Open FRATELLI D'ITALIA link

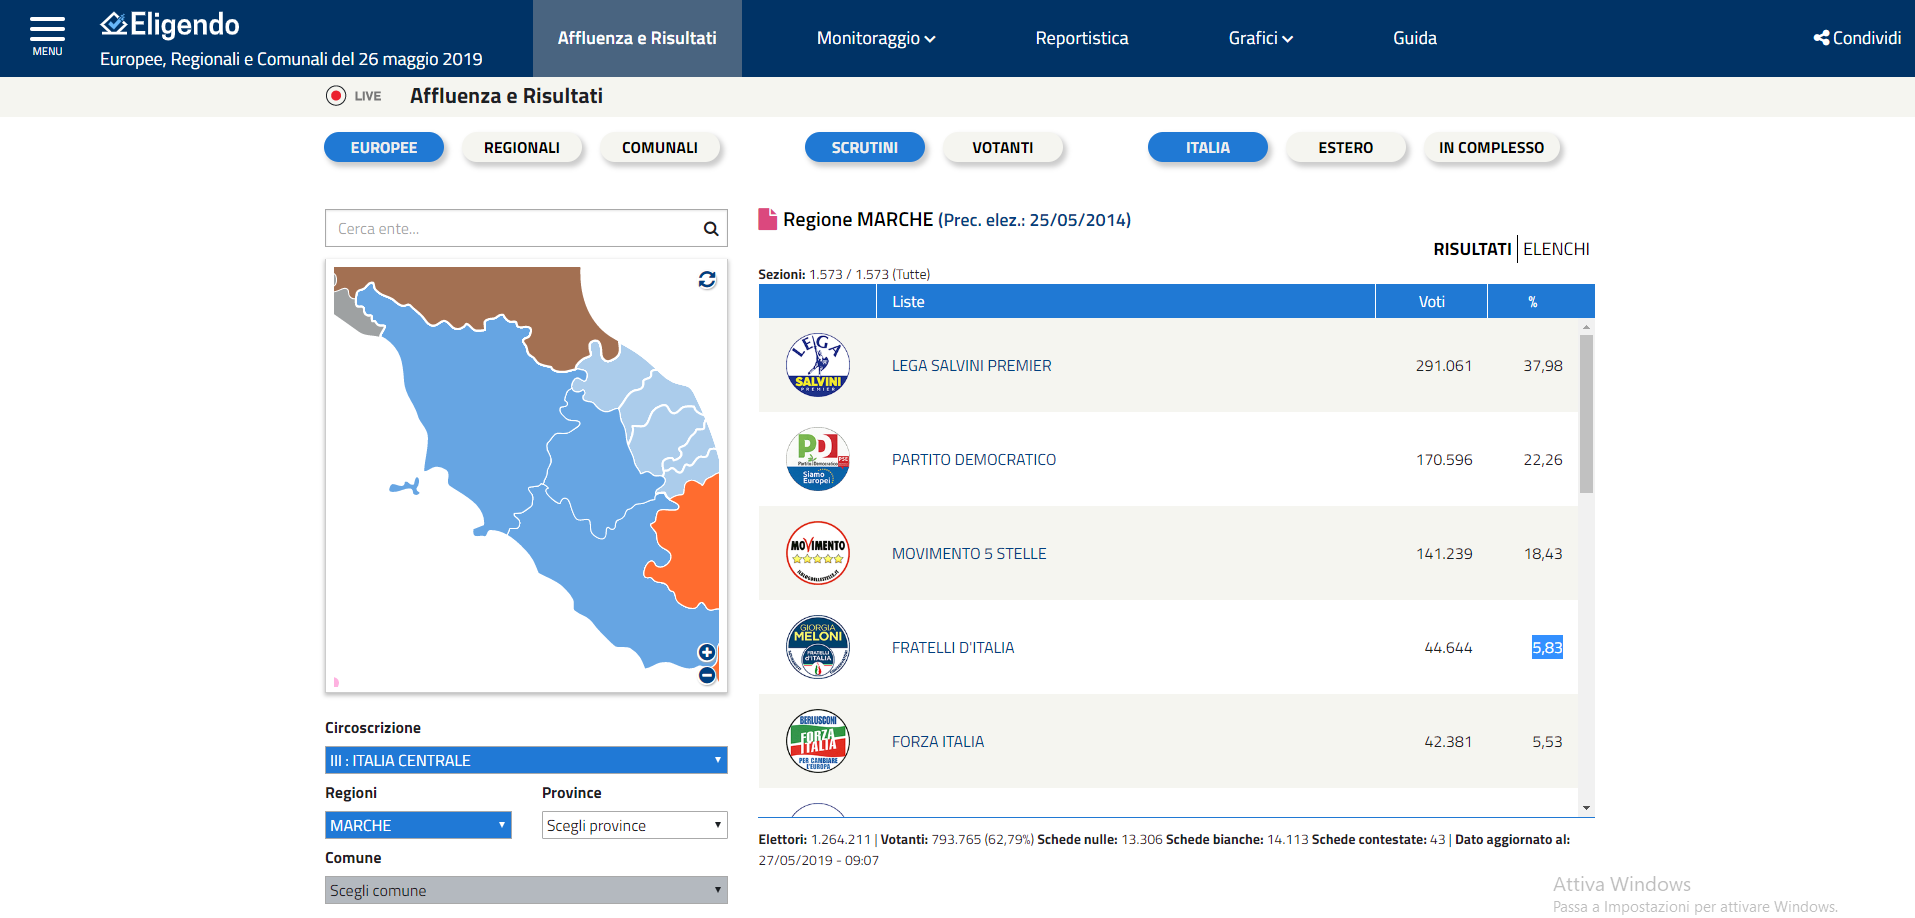[x=953, y=648]
